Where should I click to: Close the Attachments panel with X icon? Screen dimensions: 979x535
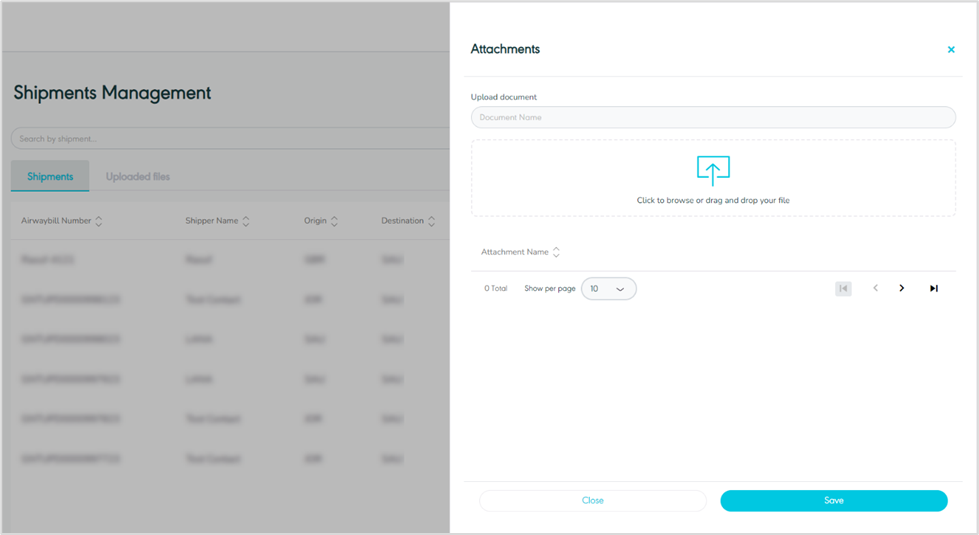pyautogui.click(x=951, y=49)
